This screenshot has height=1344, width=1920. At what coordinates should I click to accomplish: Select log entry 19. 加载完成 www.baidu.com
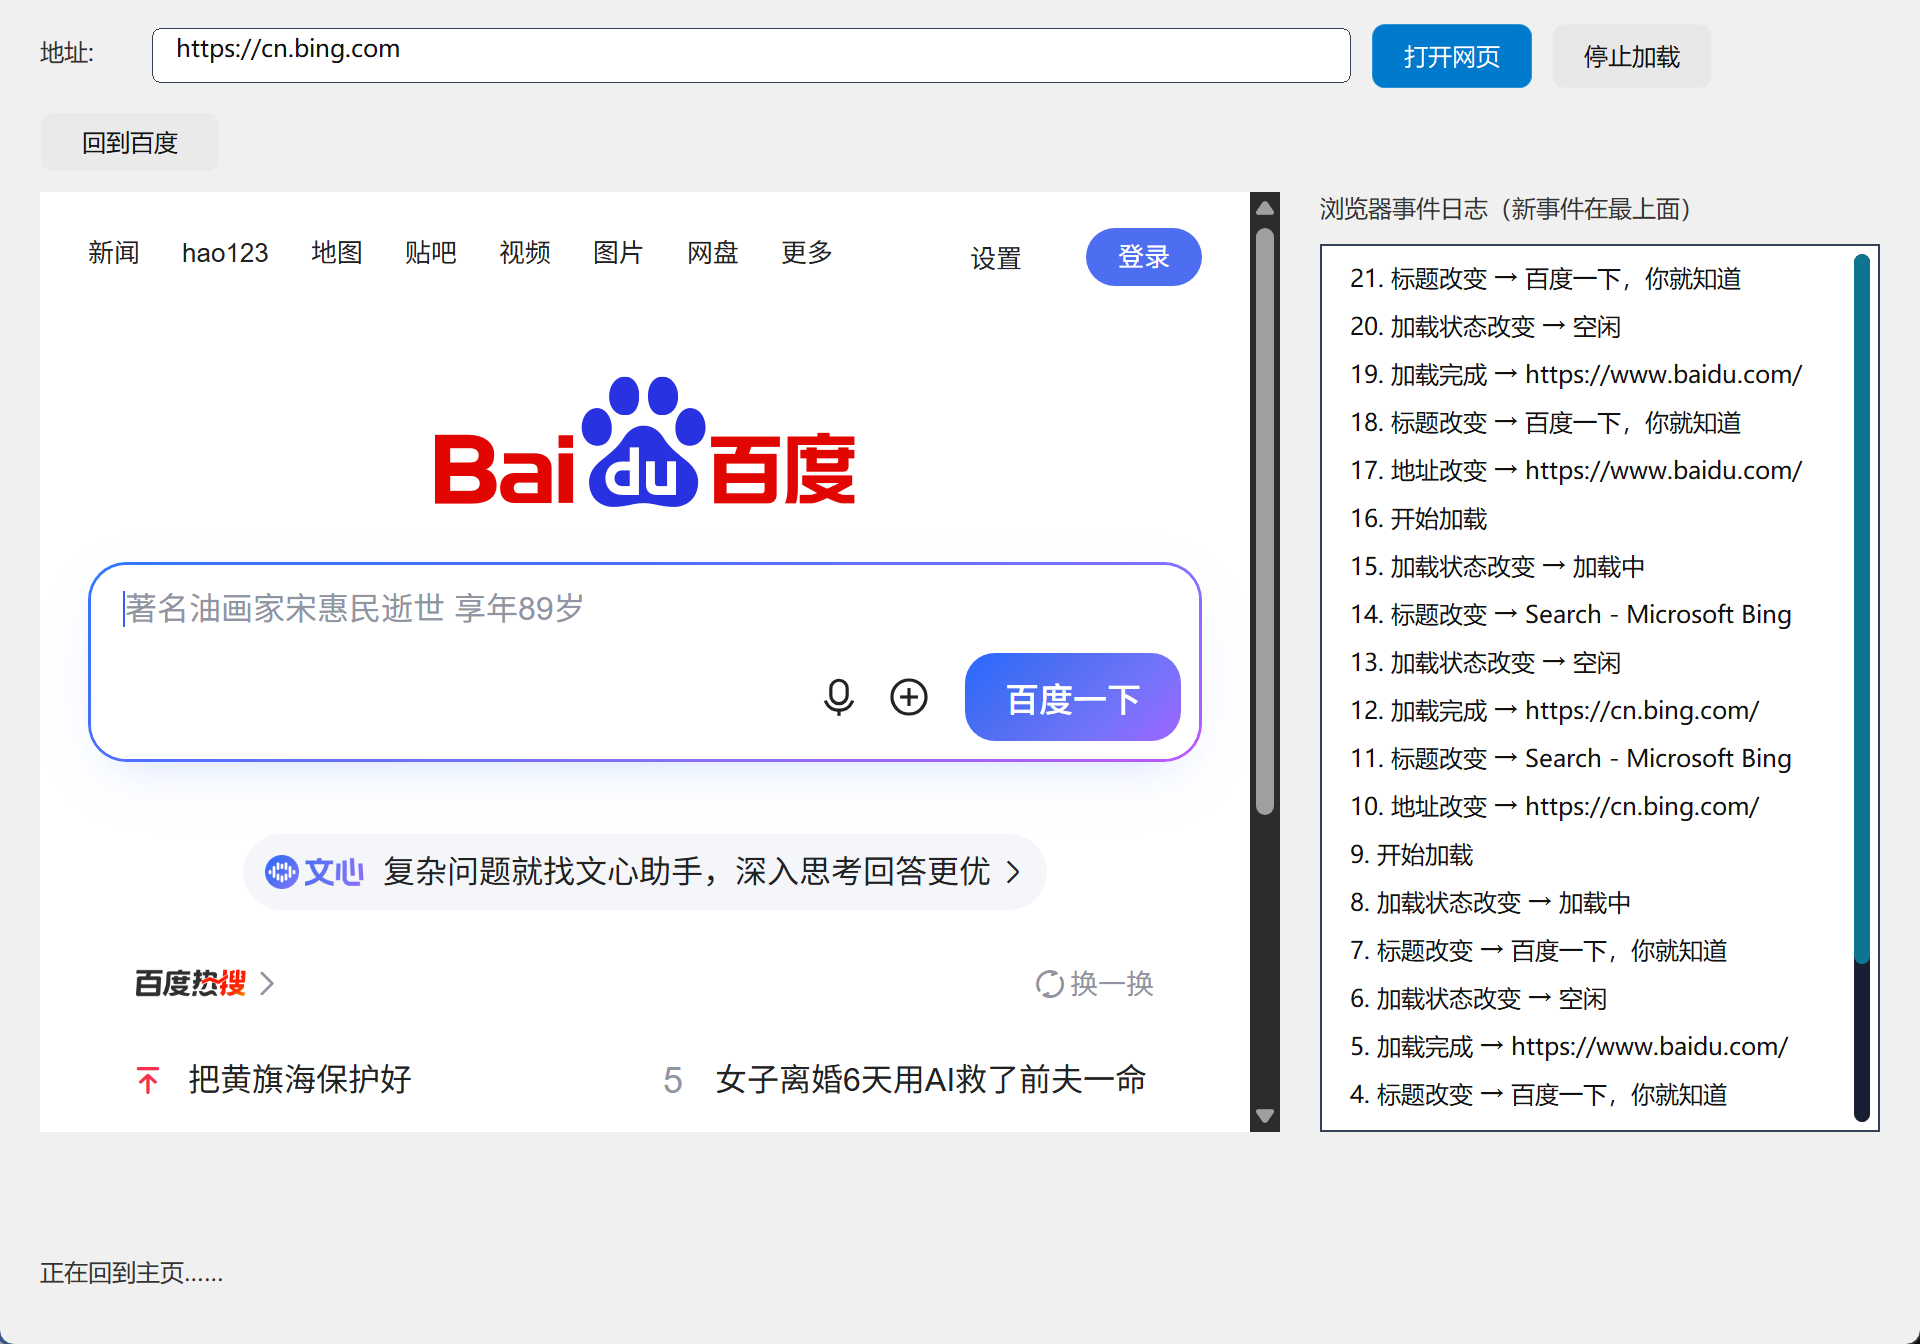pyautogui.click(x=1576, y=374)
